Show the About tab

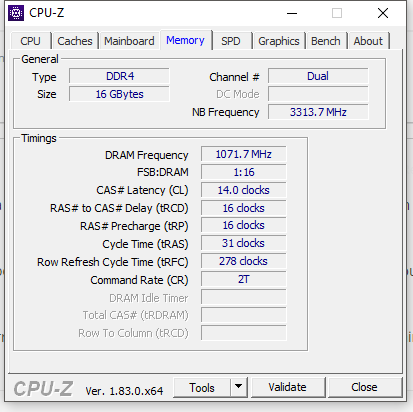pyautogui.click(x=368, y=41)
